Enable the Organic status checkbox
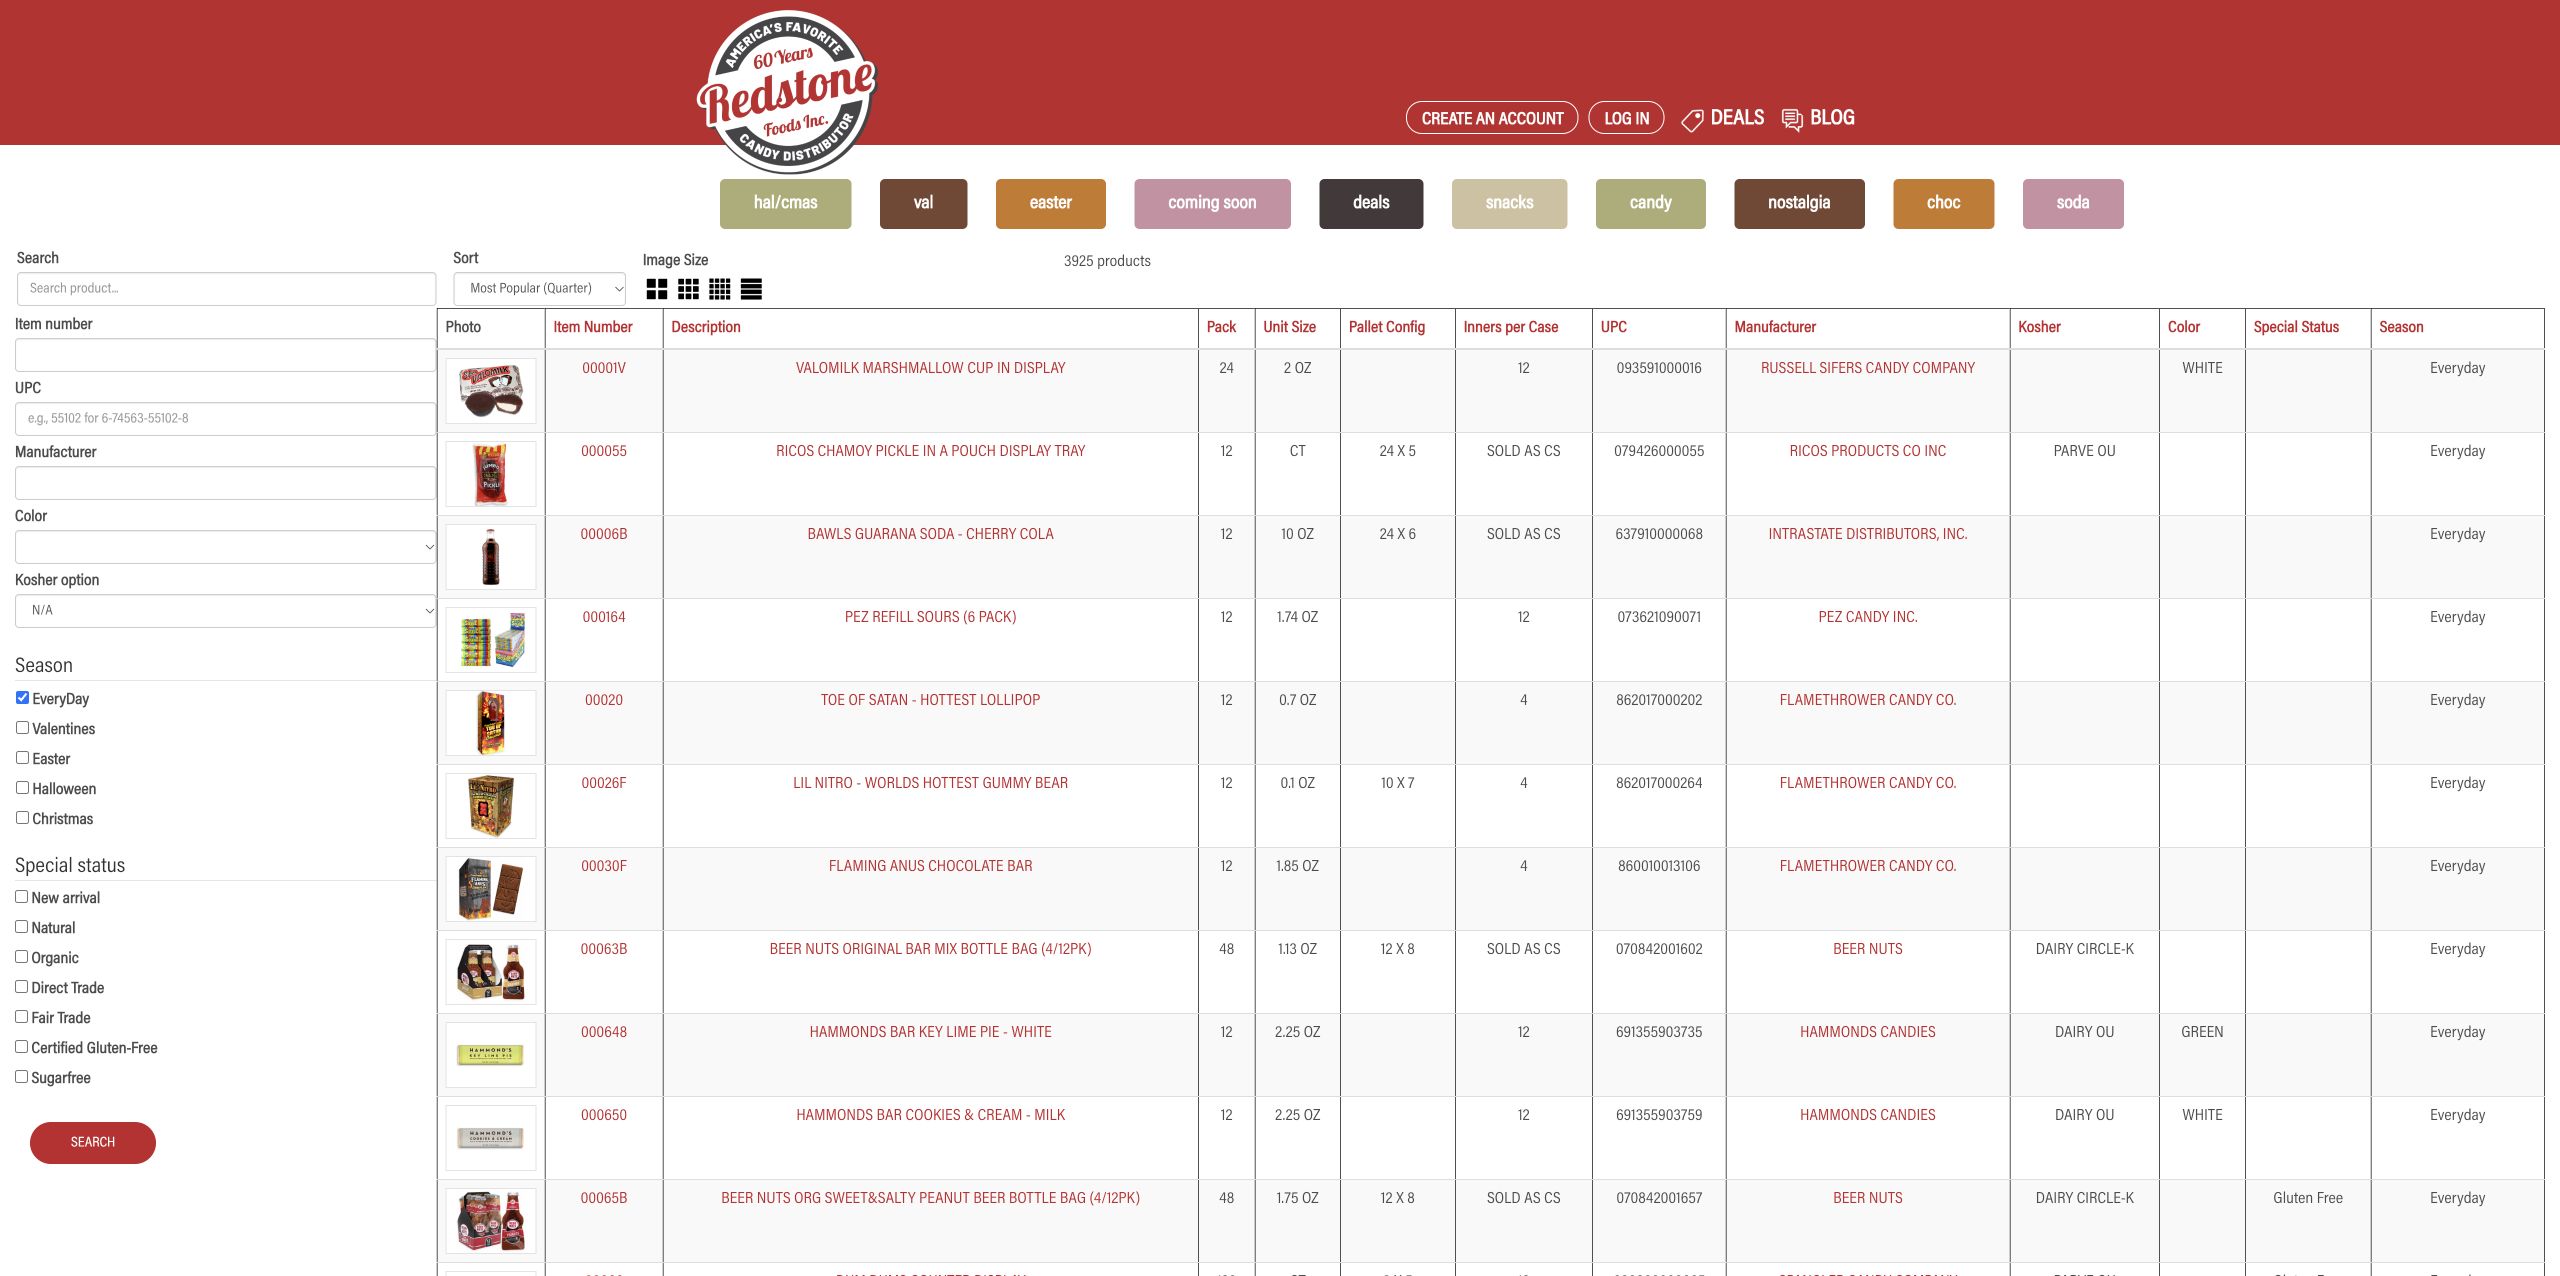The image size is (2560, 1276). click(21, 957)
